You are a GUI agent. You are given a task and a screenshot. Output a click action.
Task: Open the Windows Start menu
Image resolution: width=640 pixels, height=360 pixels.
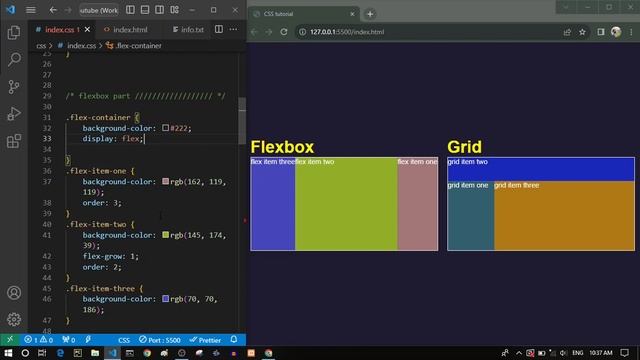click(8, 353)
